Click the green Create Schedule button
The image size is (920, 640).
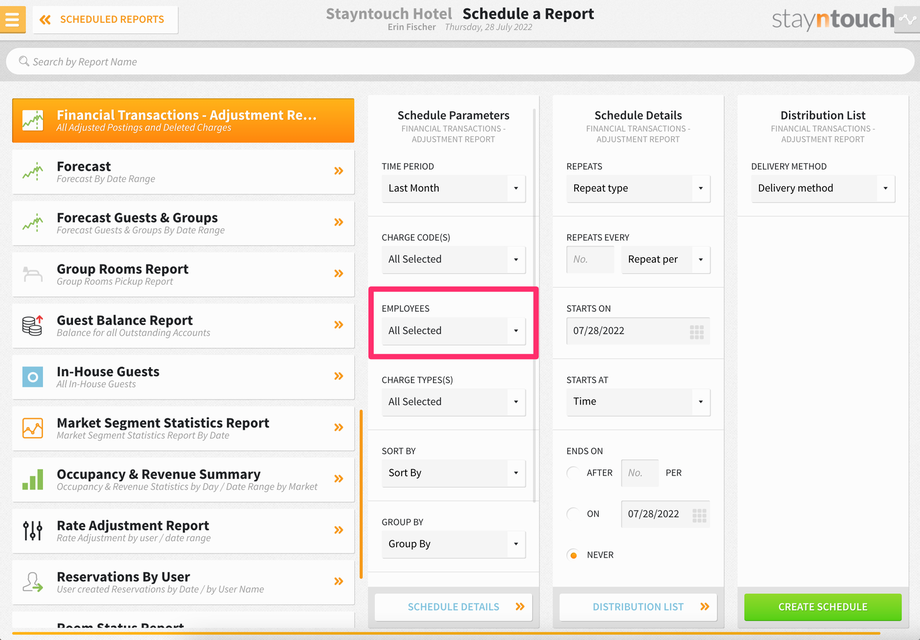(823, 607)
